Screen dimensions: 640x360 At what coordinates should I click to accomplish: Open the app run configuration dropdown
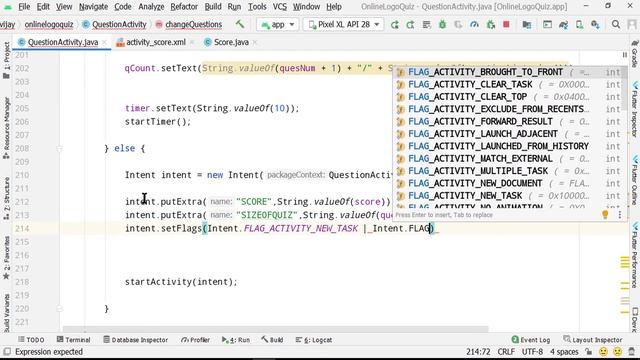coord(278,24)
